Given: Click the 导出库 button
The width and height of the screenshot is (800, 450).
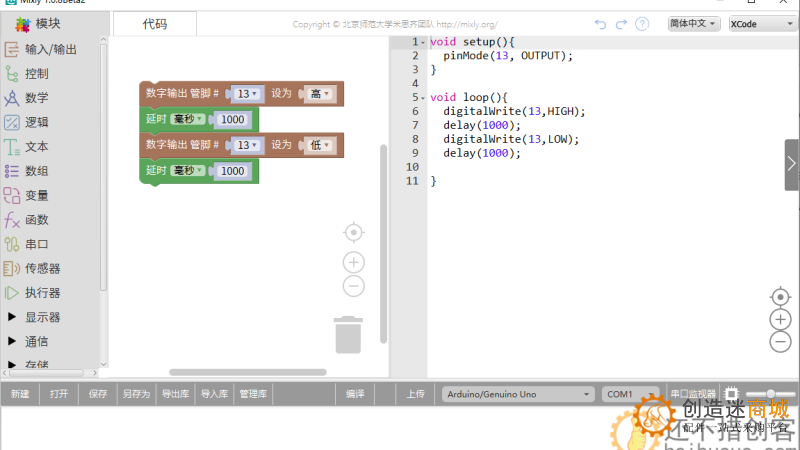Looking at the screenshot, I should point(176,394).
